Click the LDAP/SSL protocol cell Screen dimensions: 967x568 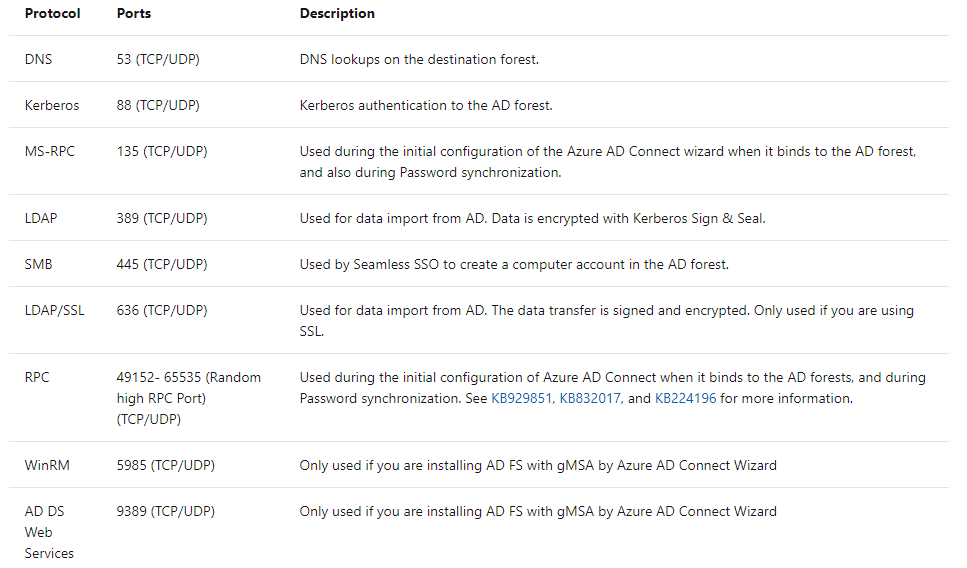[x=55, y=310]
